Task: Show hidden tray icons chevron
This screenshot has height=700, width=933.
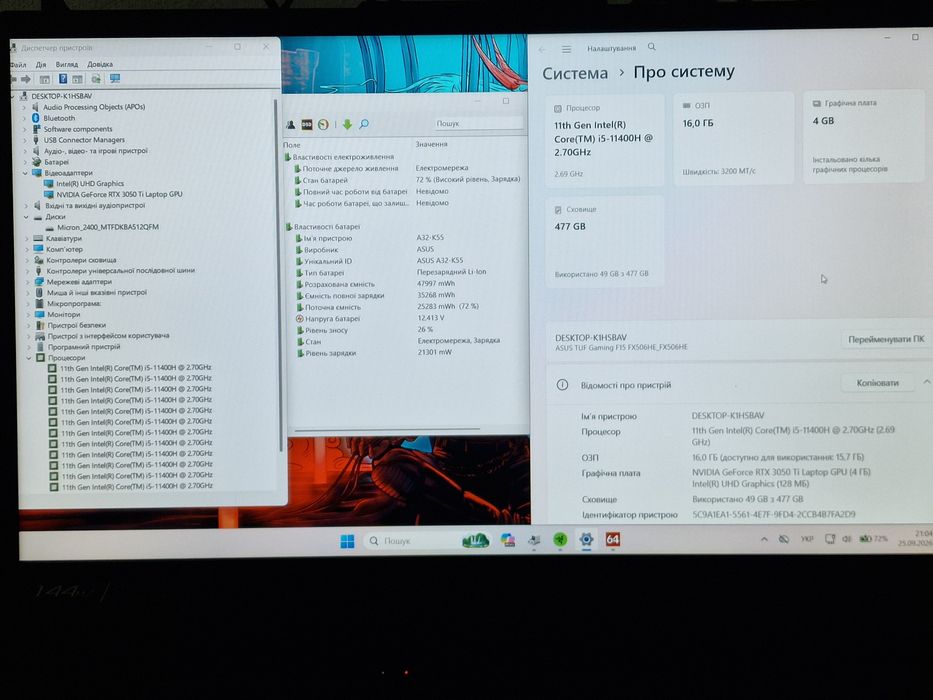Action: pyautogui.click(x=764, y=539)
